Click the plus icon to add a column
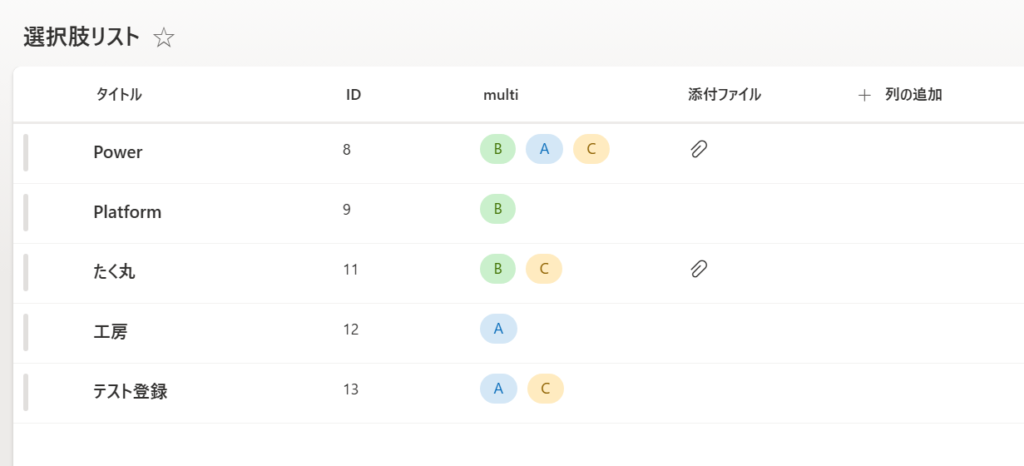Image resolution: width=1024 pixels, height=466 pixels. pyautogui.click(x=865, y=95)
